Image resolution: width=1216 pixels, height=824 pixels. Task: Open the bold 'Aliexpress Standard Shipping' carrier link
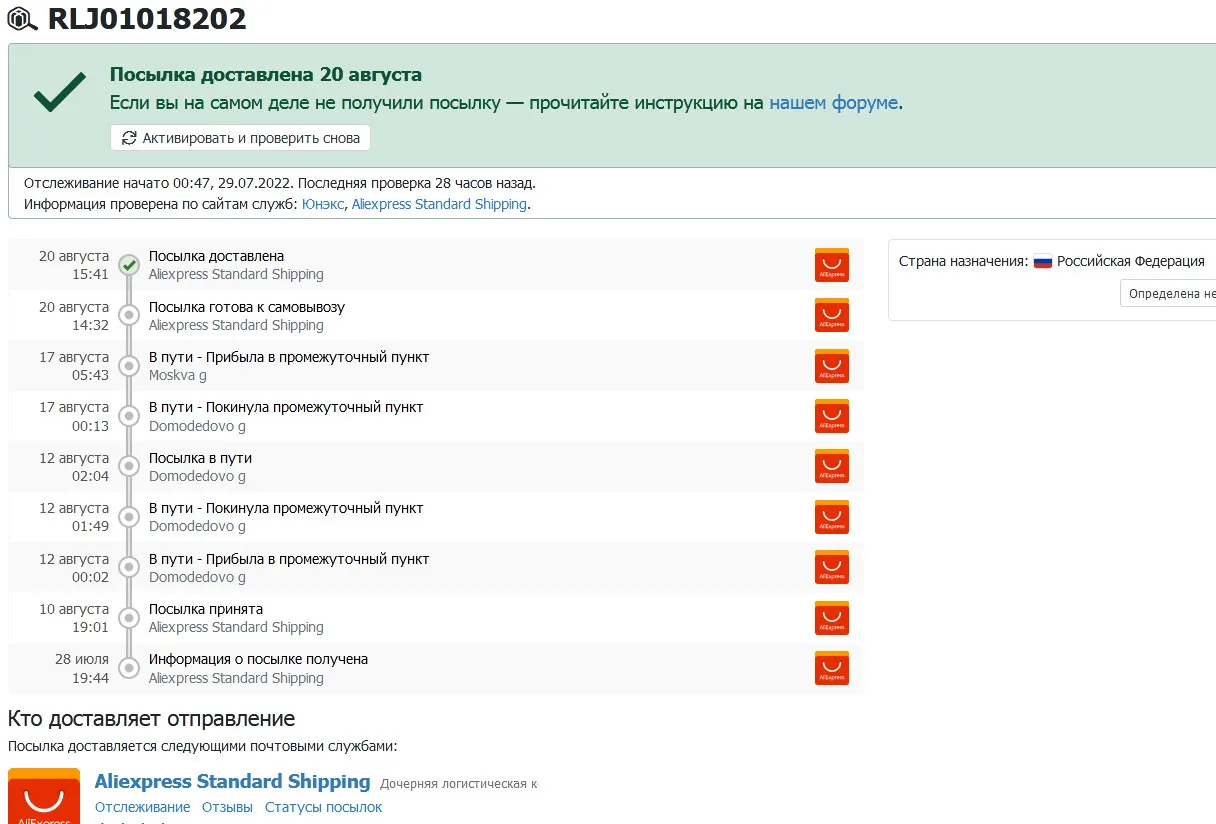(232, 781)
